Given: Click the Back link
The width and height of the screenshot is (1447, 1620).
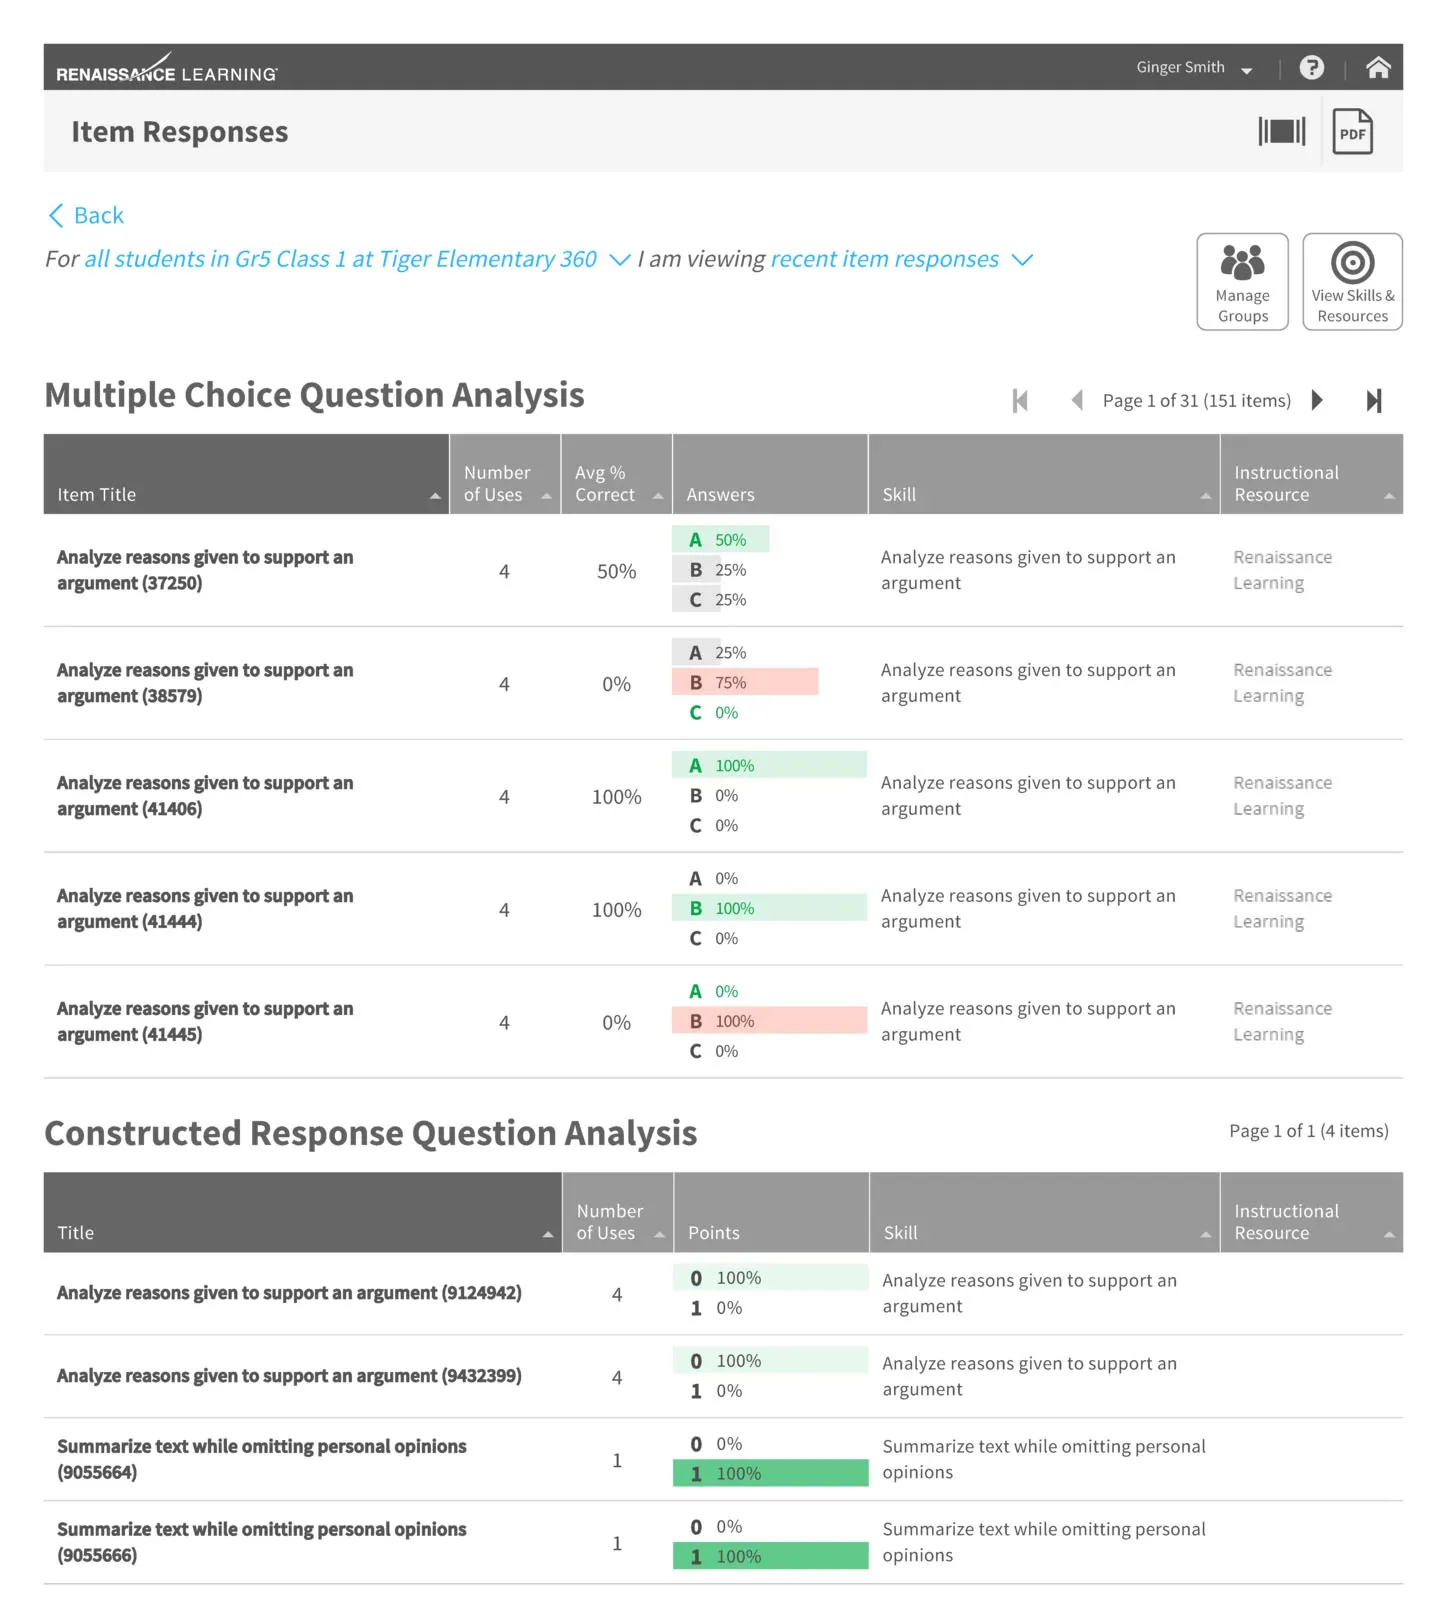Looking at the screenshot, I should [x=86, y=215].
